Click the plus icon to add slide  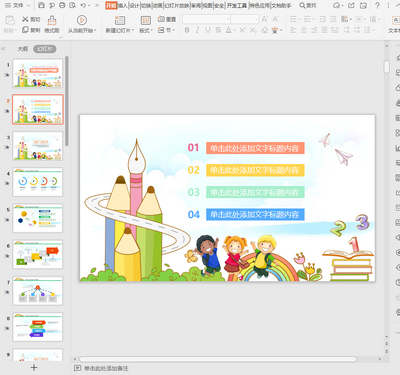[x=34, y=368]
